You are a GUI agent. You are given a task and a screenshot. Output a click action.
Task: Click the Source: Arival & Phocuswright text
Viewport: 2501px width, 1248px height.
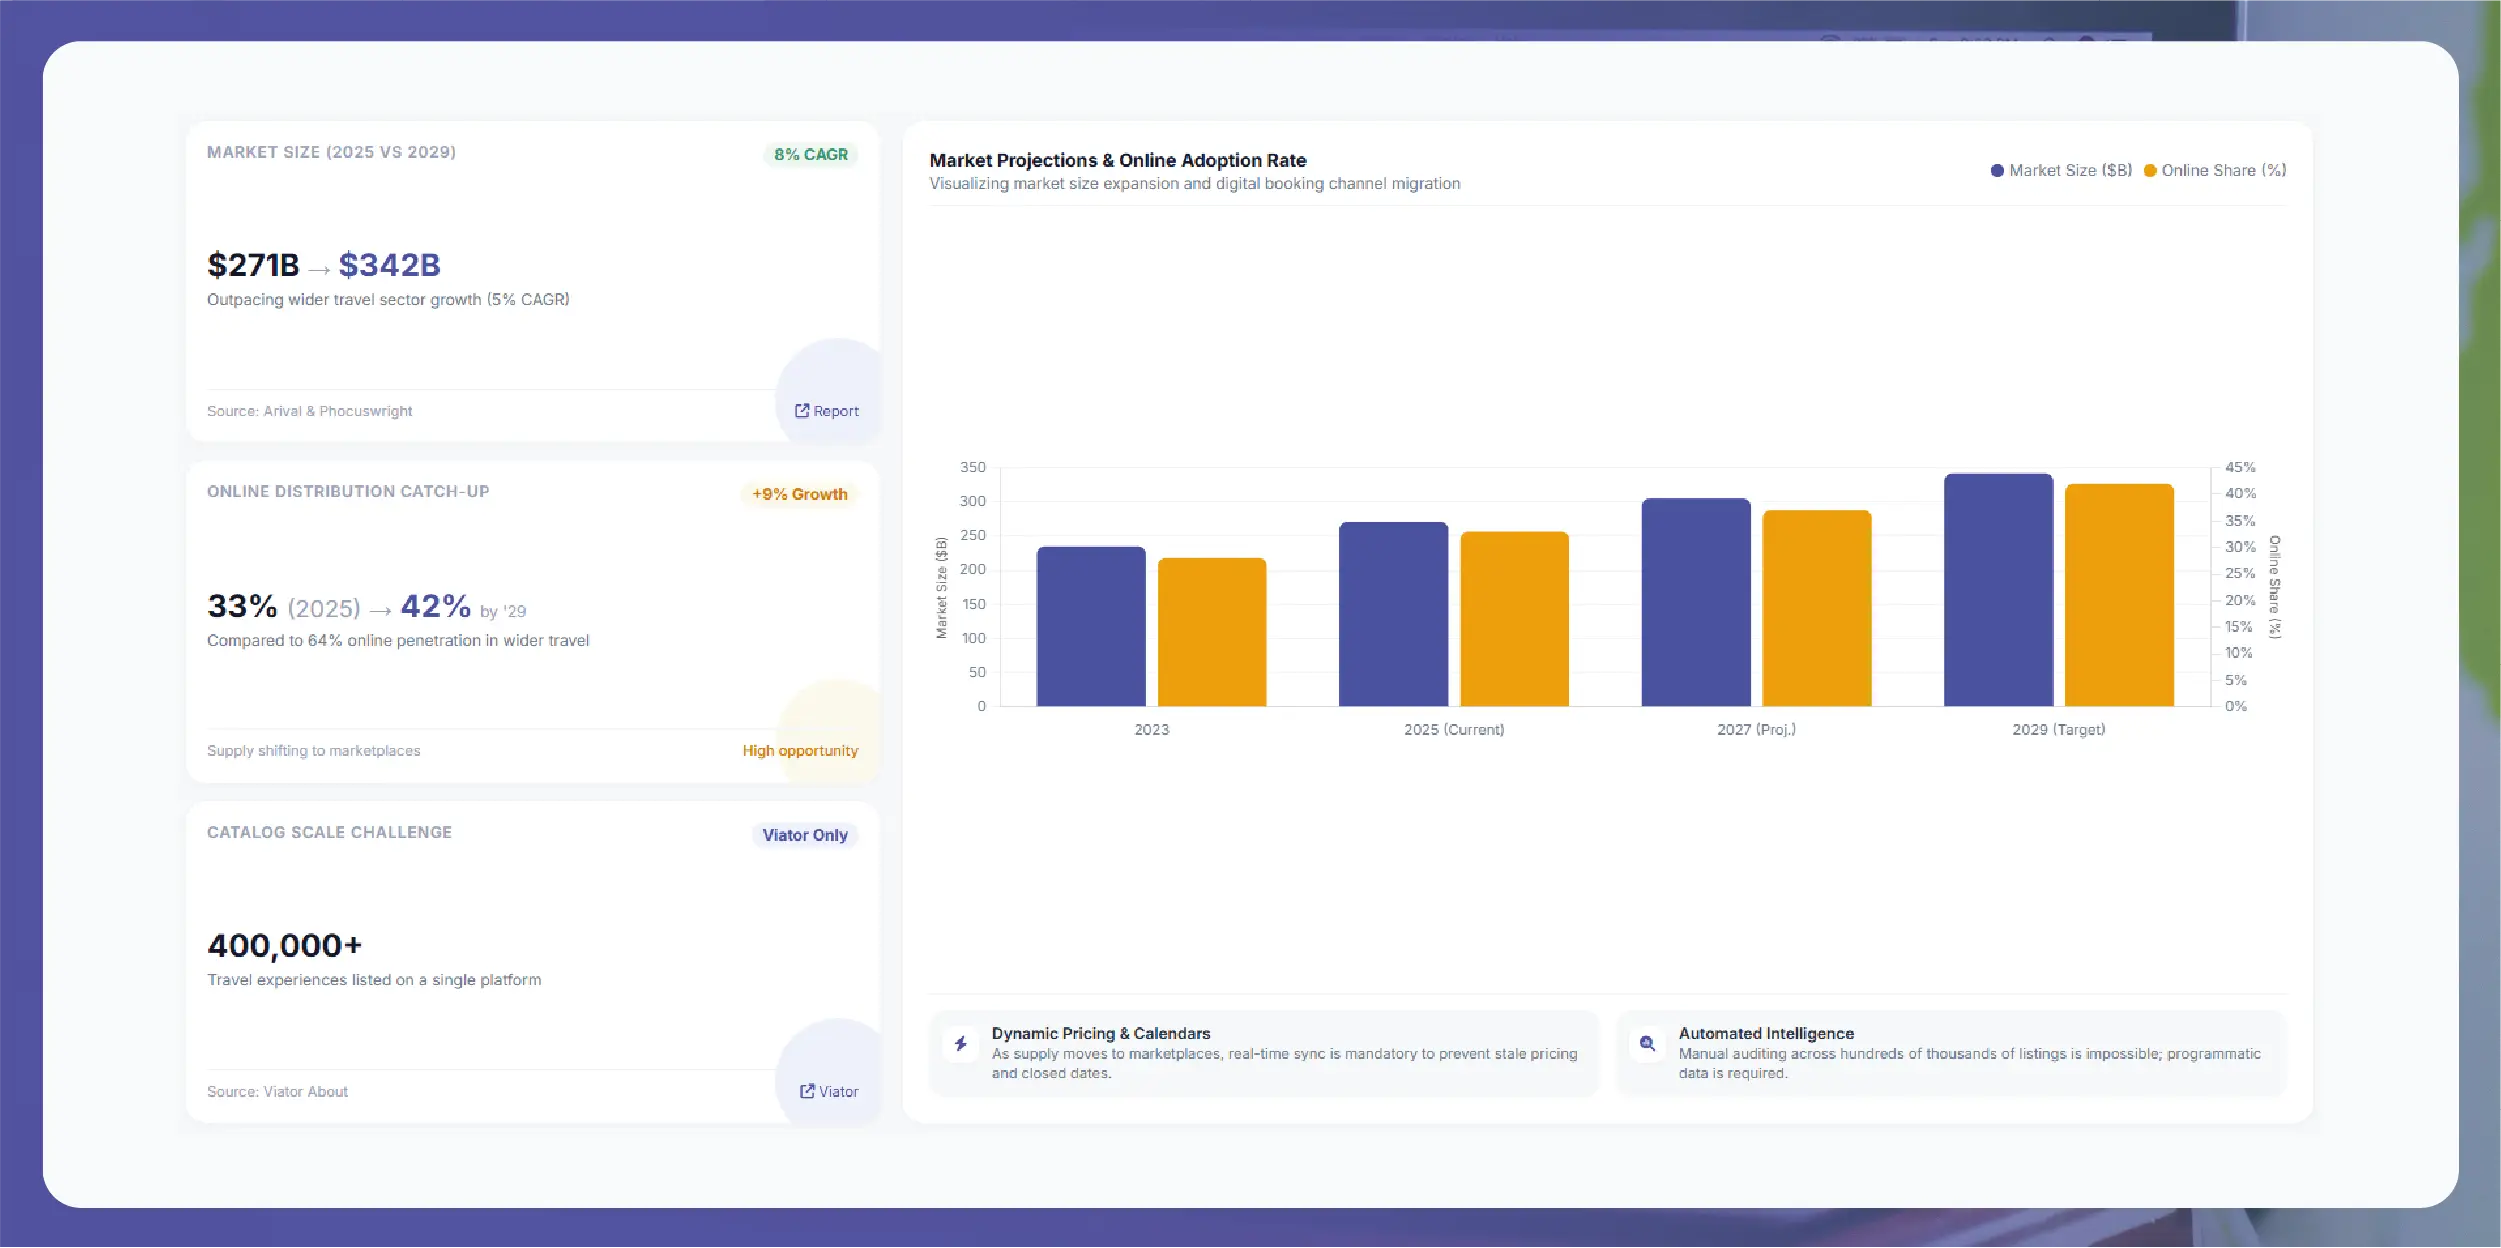click(309, 411)
